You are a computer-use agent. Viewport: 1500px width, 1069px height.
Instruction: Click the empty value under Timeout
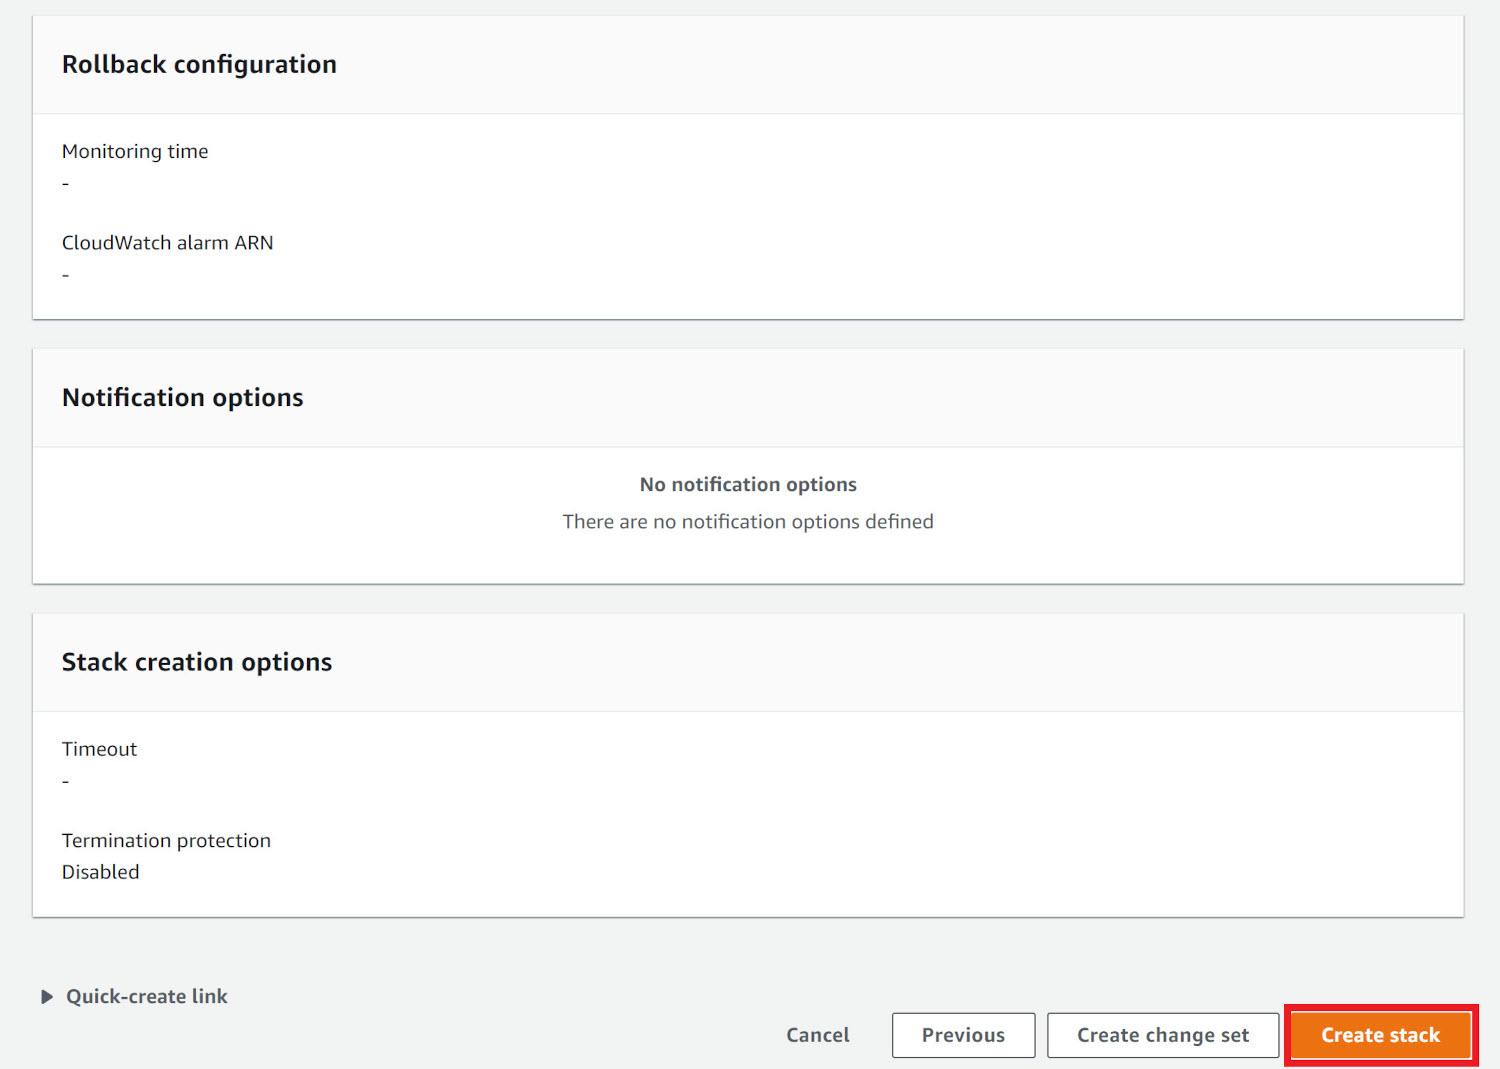click(66, 781)
